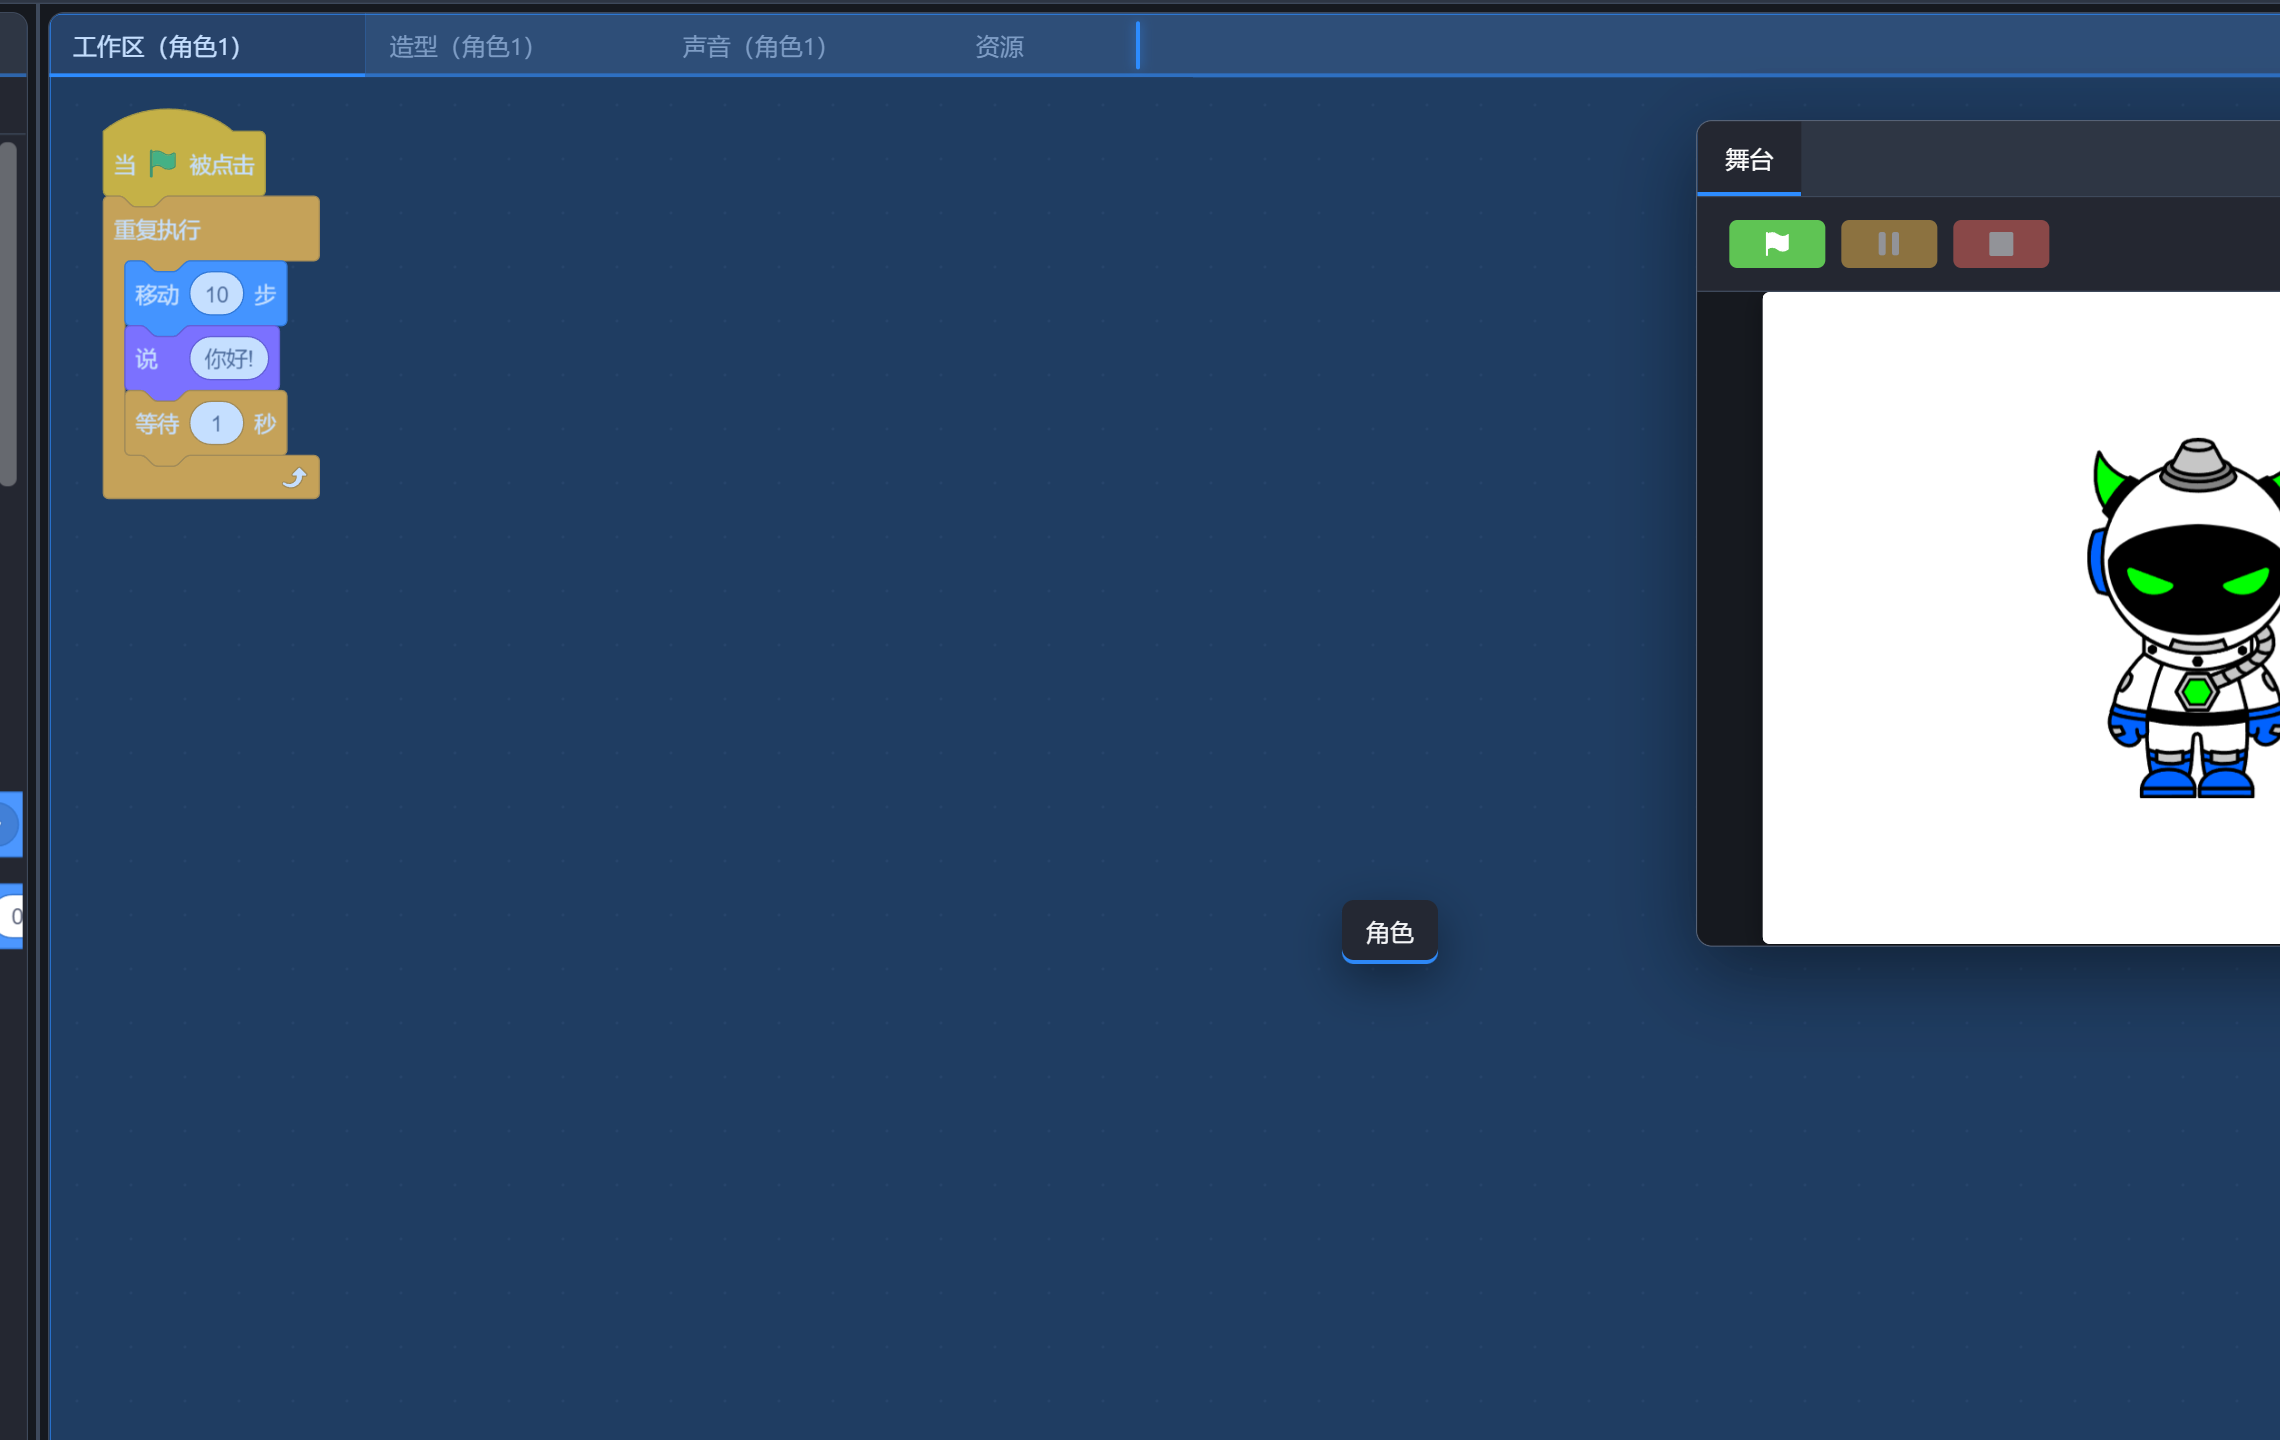Run the project with green flag button
This screenshot has width=2280, height=1440.
coord(1776,244)
